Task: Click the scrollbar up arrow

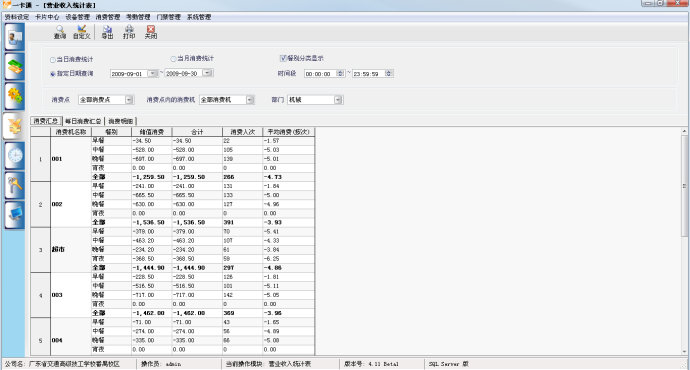Action: [684, 131]
